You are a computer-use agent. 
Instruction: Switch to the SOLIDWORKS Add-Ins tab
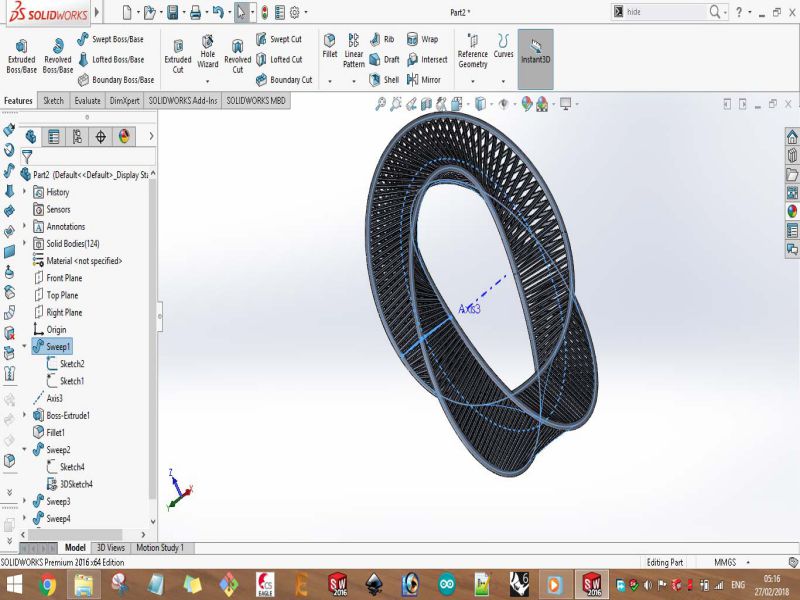click(183, 101)
